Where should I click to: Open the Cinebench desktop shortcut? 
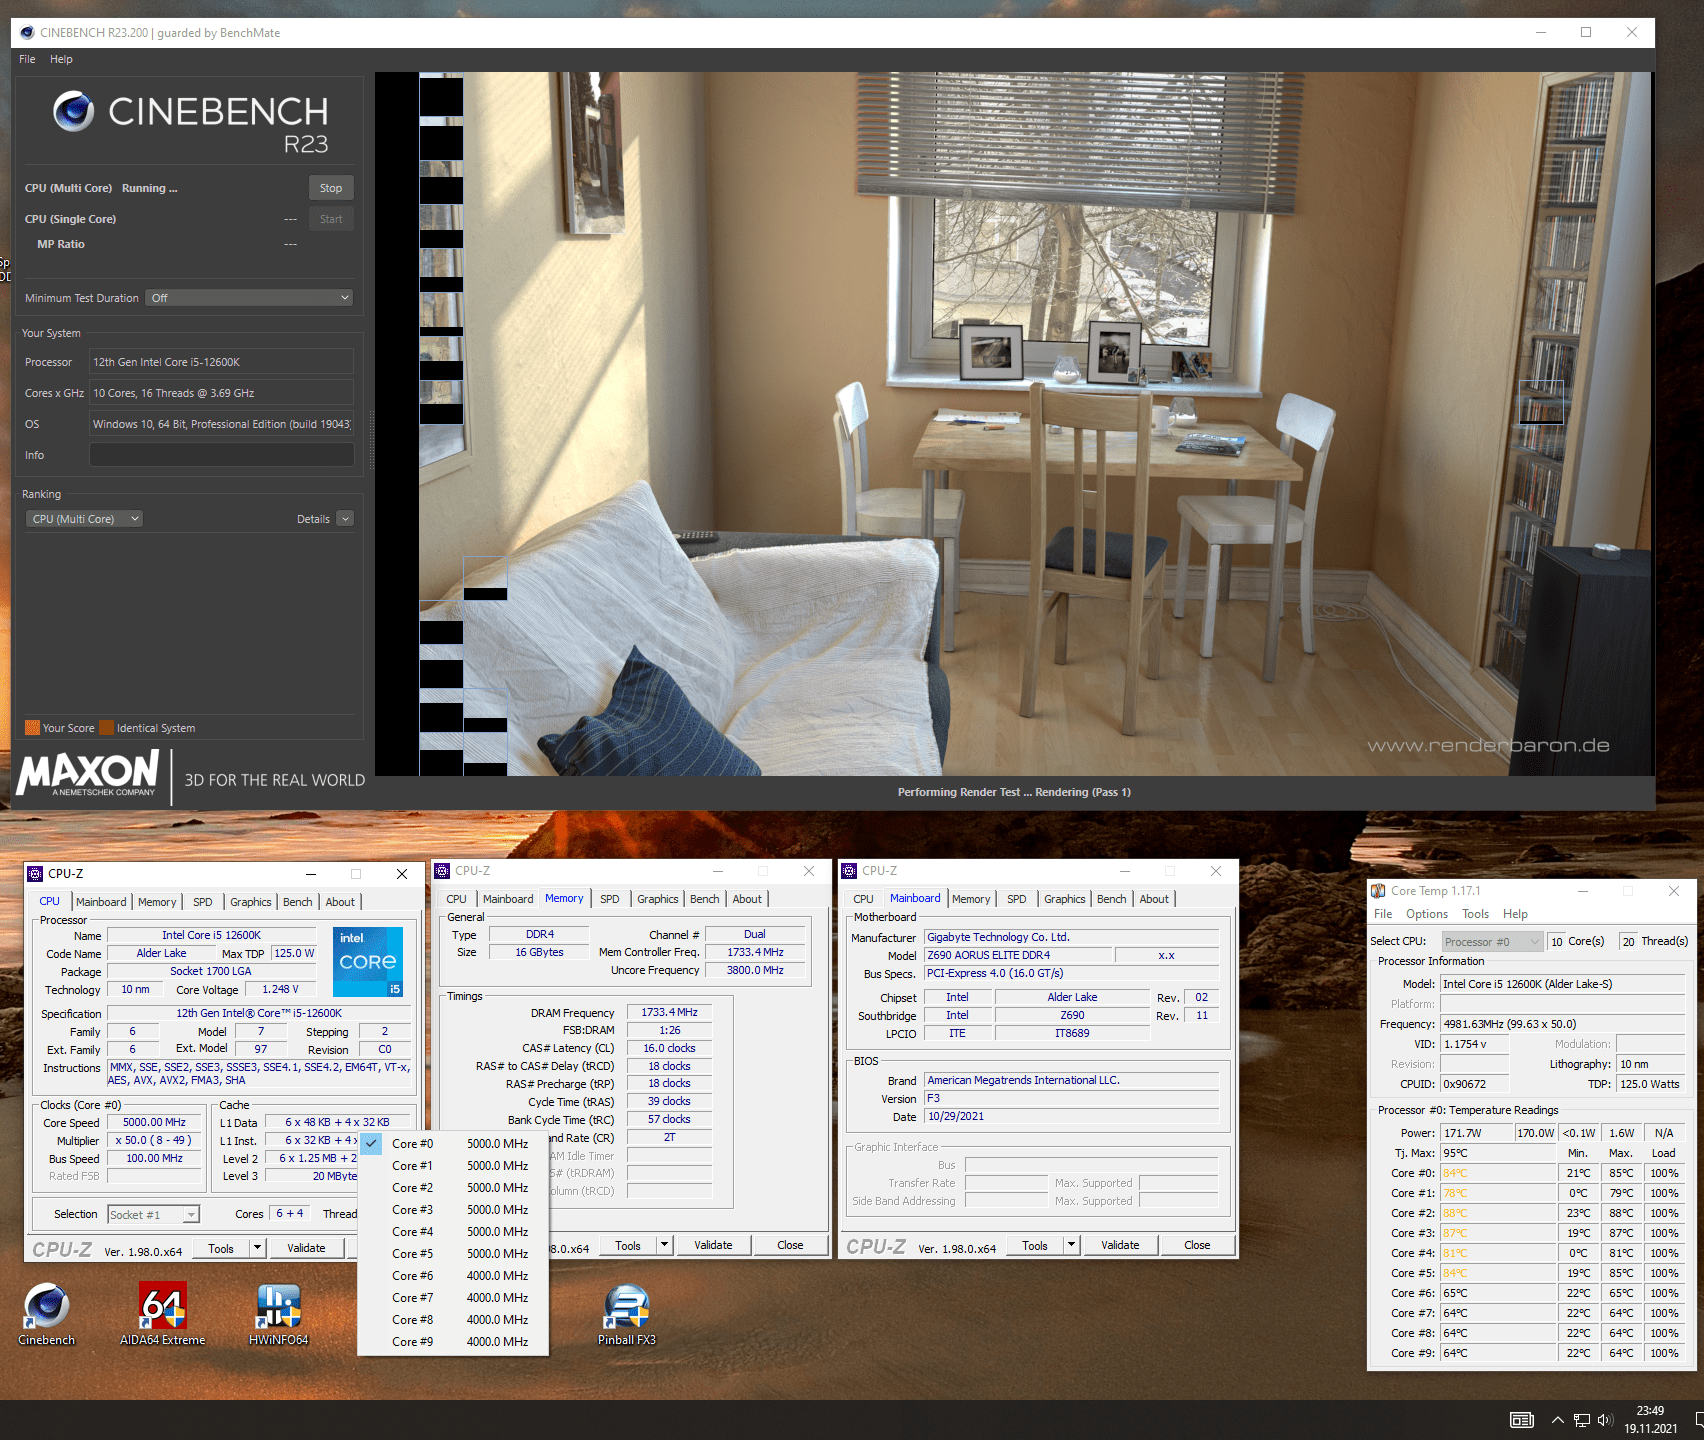click(x=46, y=1314)
